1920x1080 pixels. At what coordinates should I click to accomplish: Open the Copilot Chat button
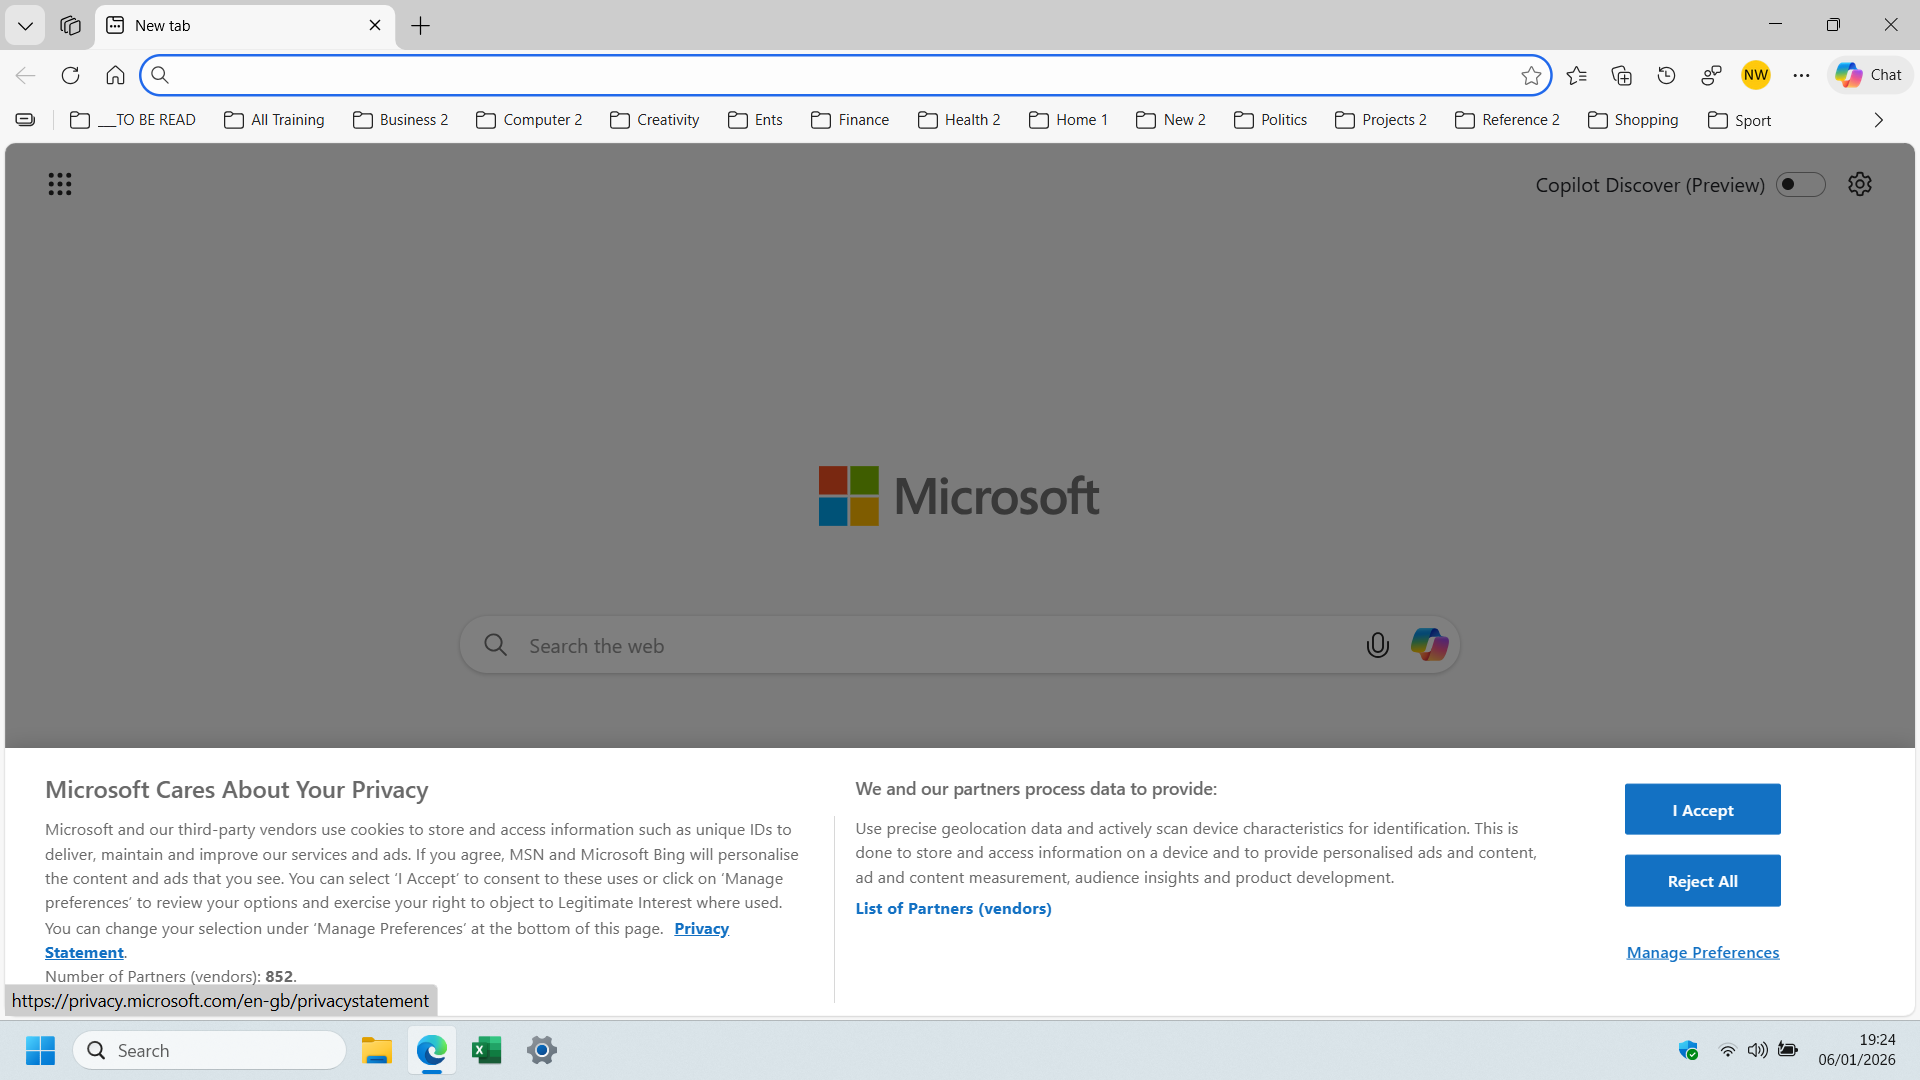[1869, 75]
